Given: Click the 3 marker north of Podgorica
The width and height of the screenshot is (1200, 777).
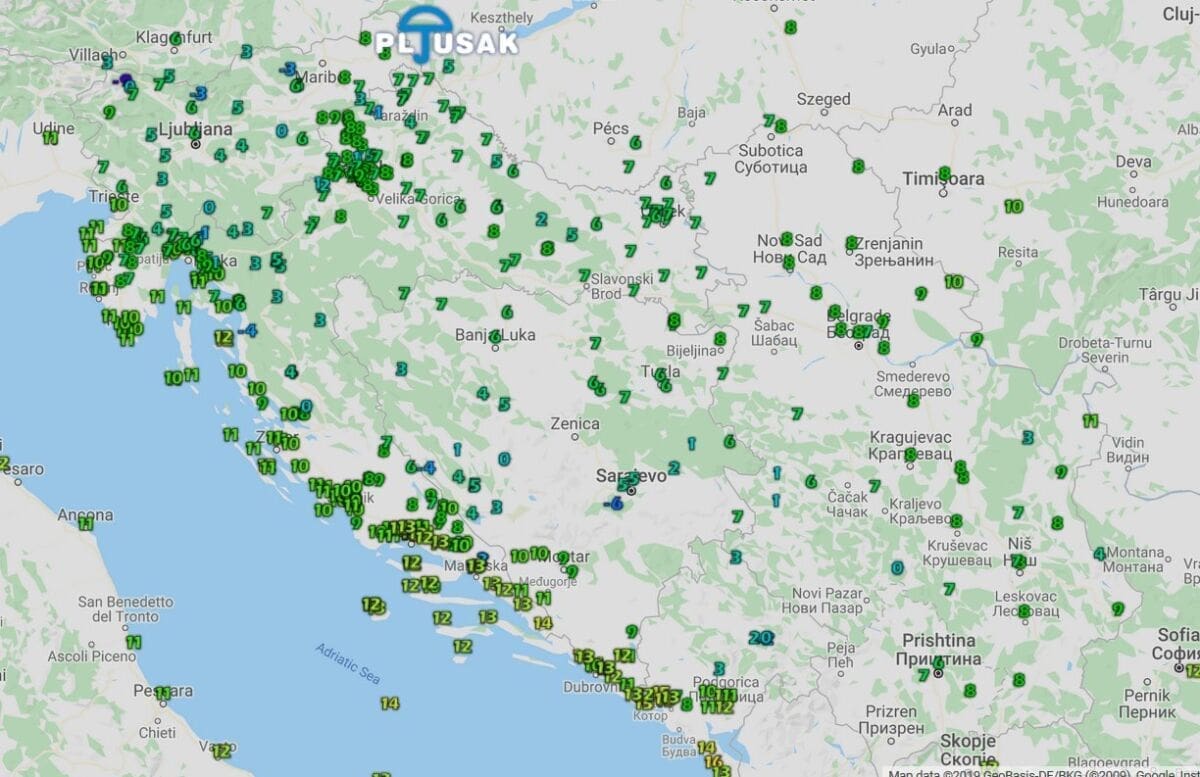Looking at the screenshot, I should pyautogui.click(x=718, y=668).
